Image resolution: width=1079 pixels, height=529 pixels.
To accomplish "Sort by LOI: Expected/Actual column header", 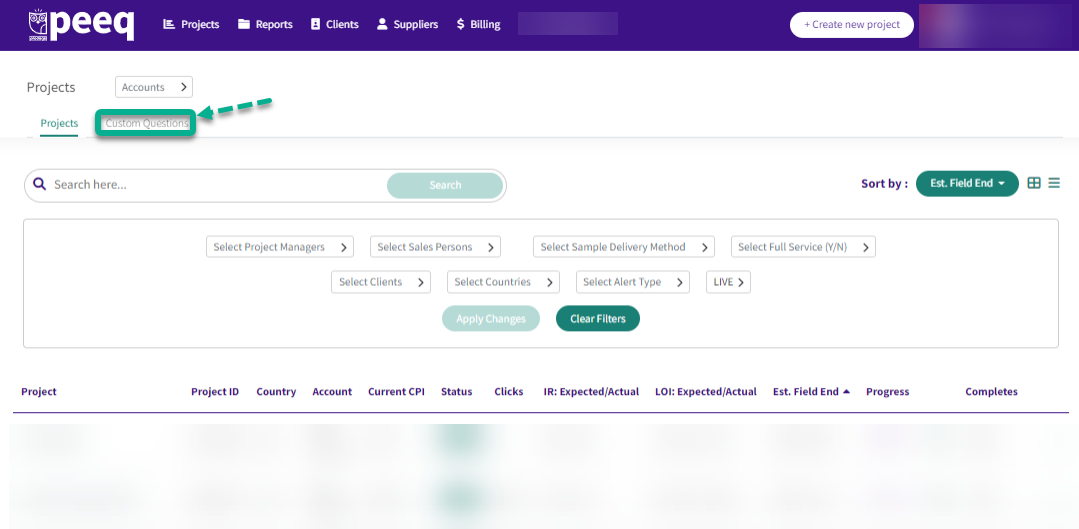I will [706, 391].
